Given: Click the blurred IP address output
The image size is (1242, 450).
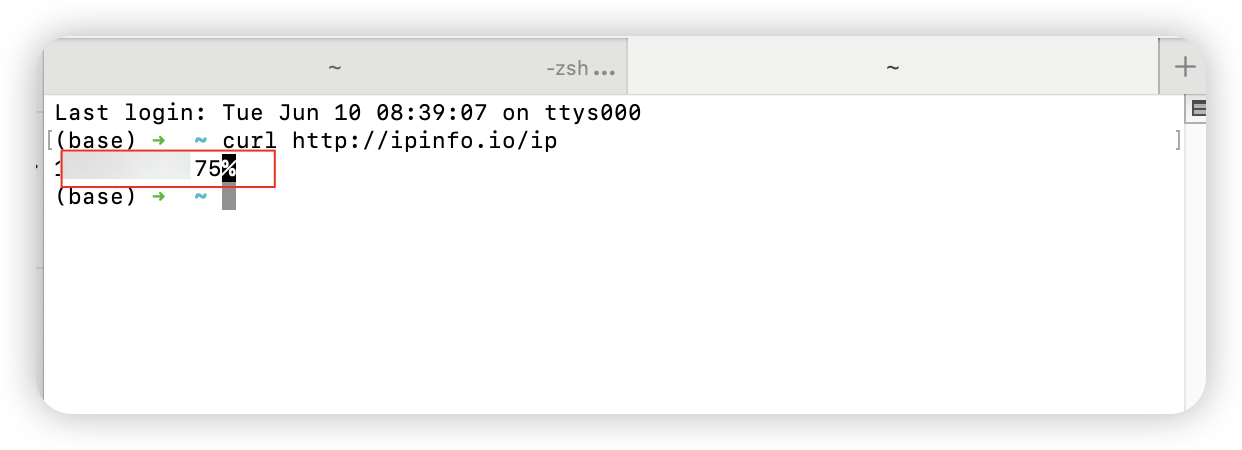Looking at the screenshot, I should [125, 169].
